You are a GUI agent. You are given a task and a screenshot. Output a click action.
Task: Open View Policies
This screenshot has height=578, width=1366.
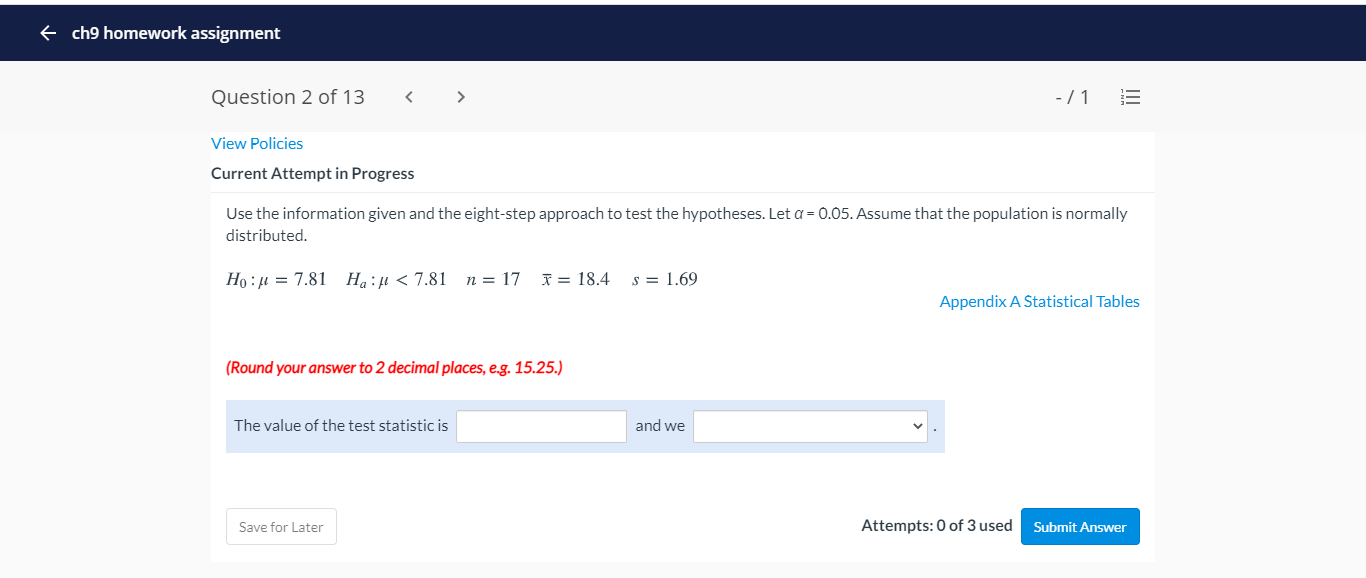(x=256, y=143)
